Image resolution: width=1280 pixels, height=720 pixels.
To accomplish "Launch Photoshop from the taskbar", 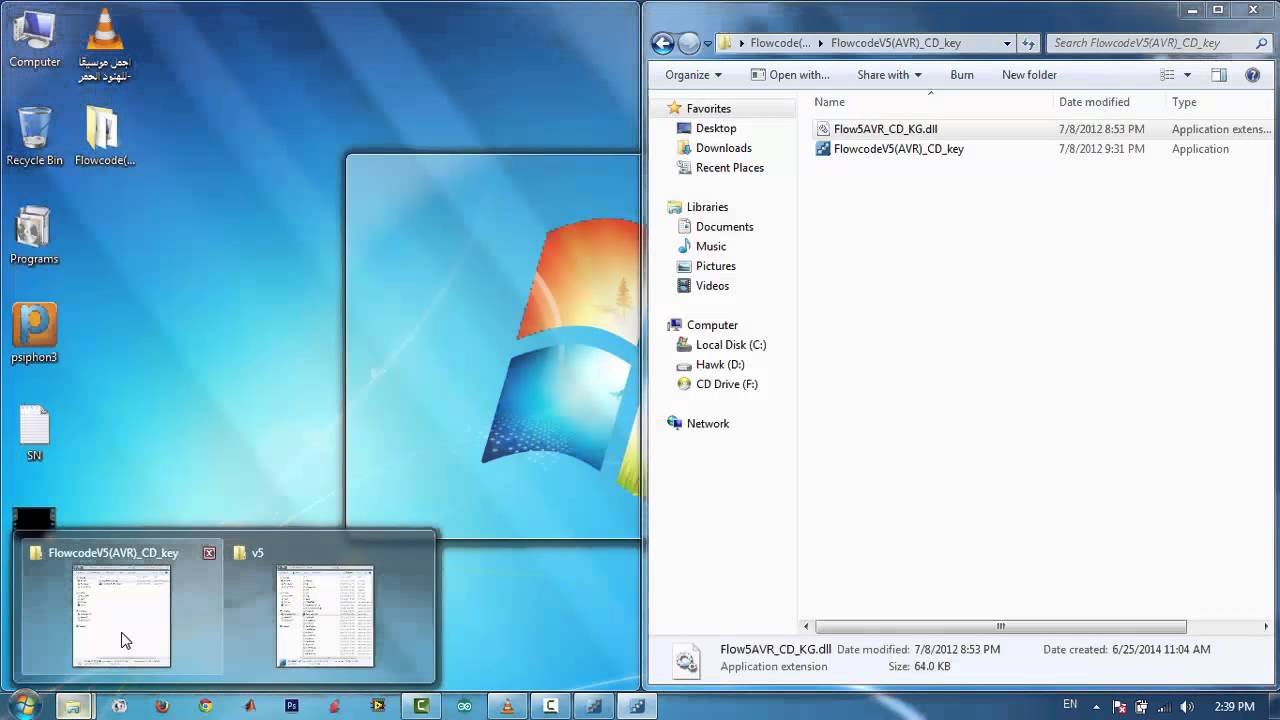I will 292,706.
